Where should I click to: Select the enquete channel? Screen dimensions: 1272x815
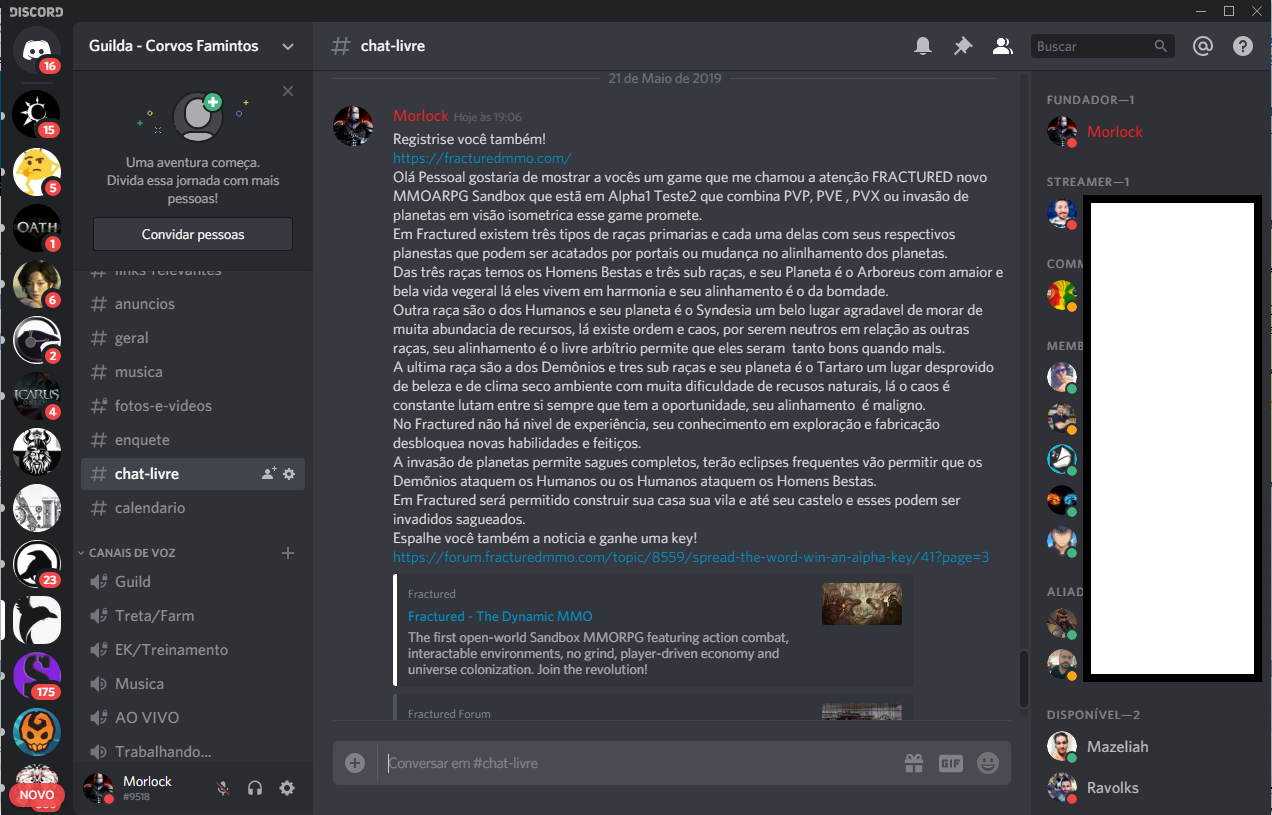(x=193, y=440)
